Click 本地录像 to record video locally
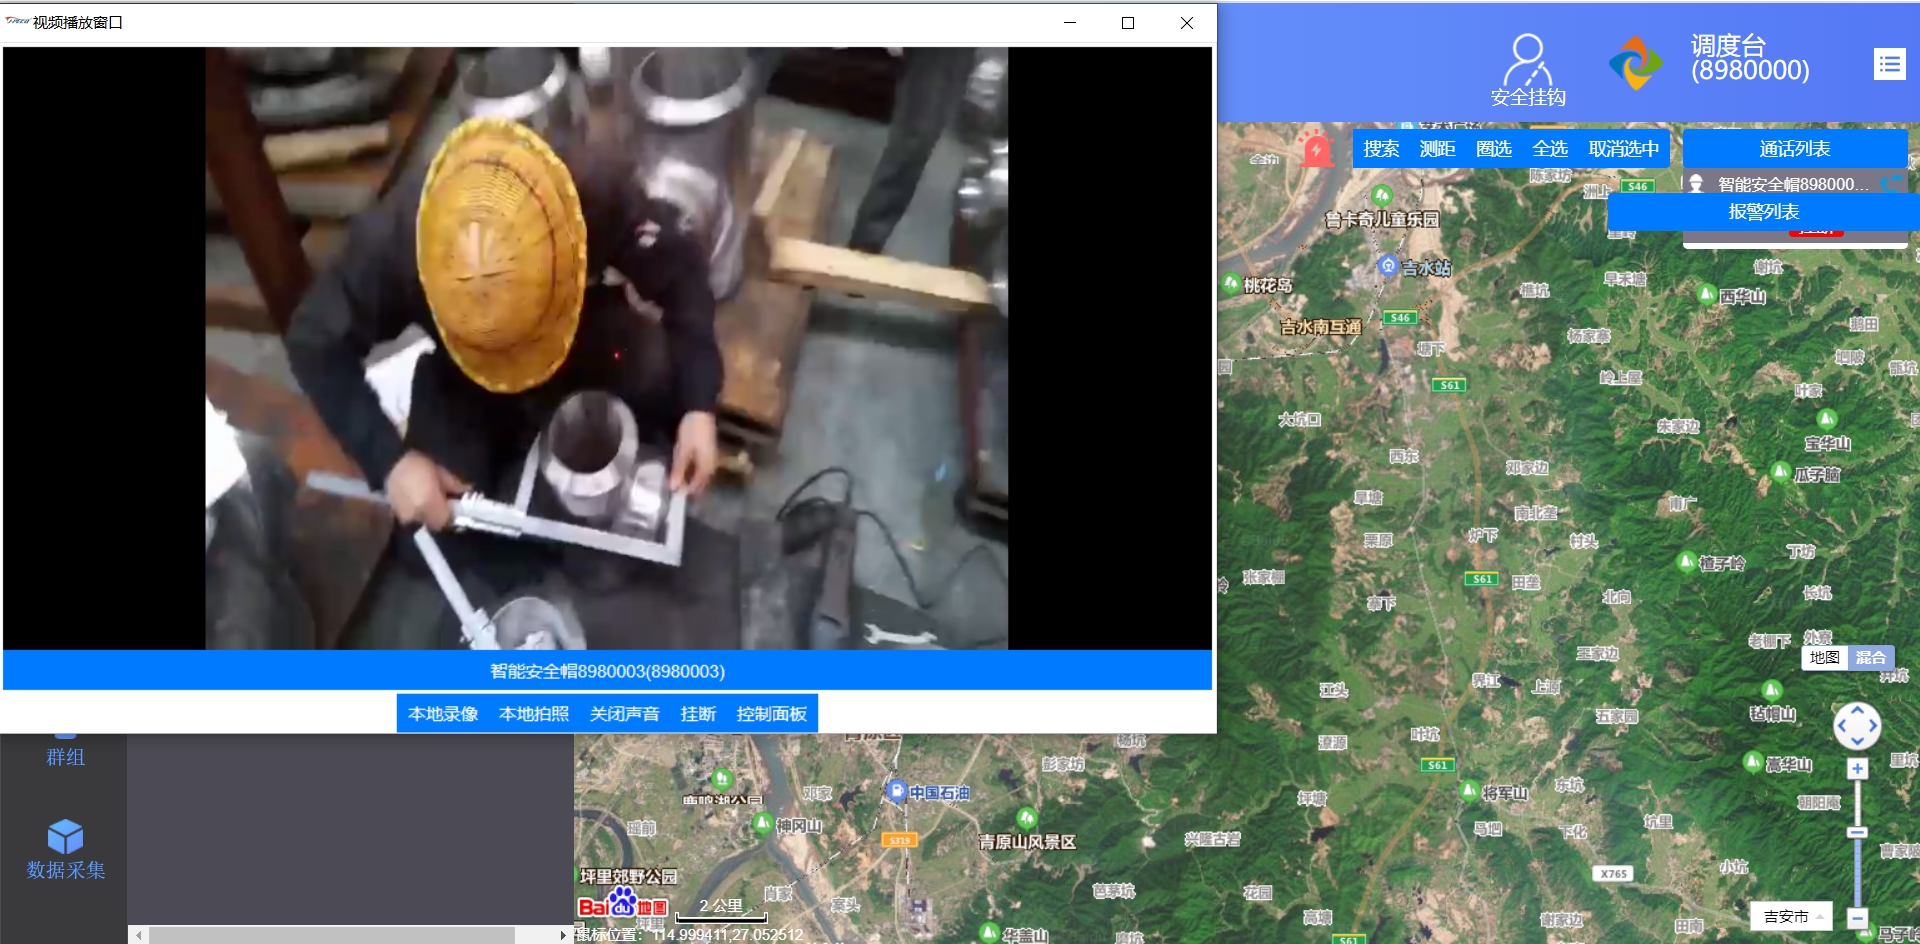Screen dimensions: 1920x944 point(443,714)
